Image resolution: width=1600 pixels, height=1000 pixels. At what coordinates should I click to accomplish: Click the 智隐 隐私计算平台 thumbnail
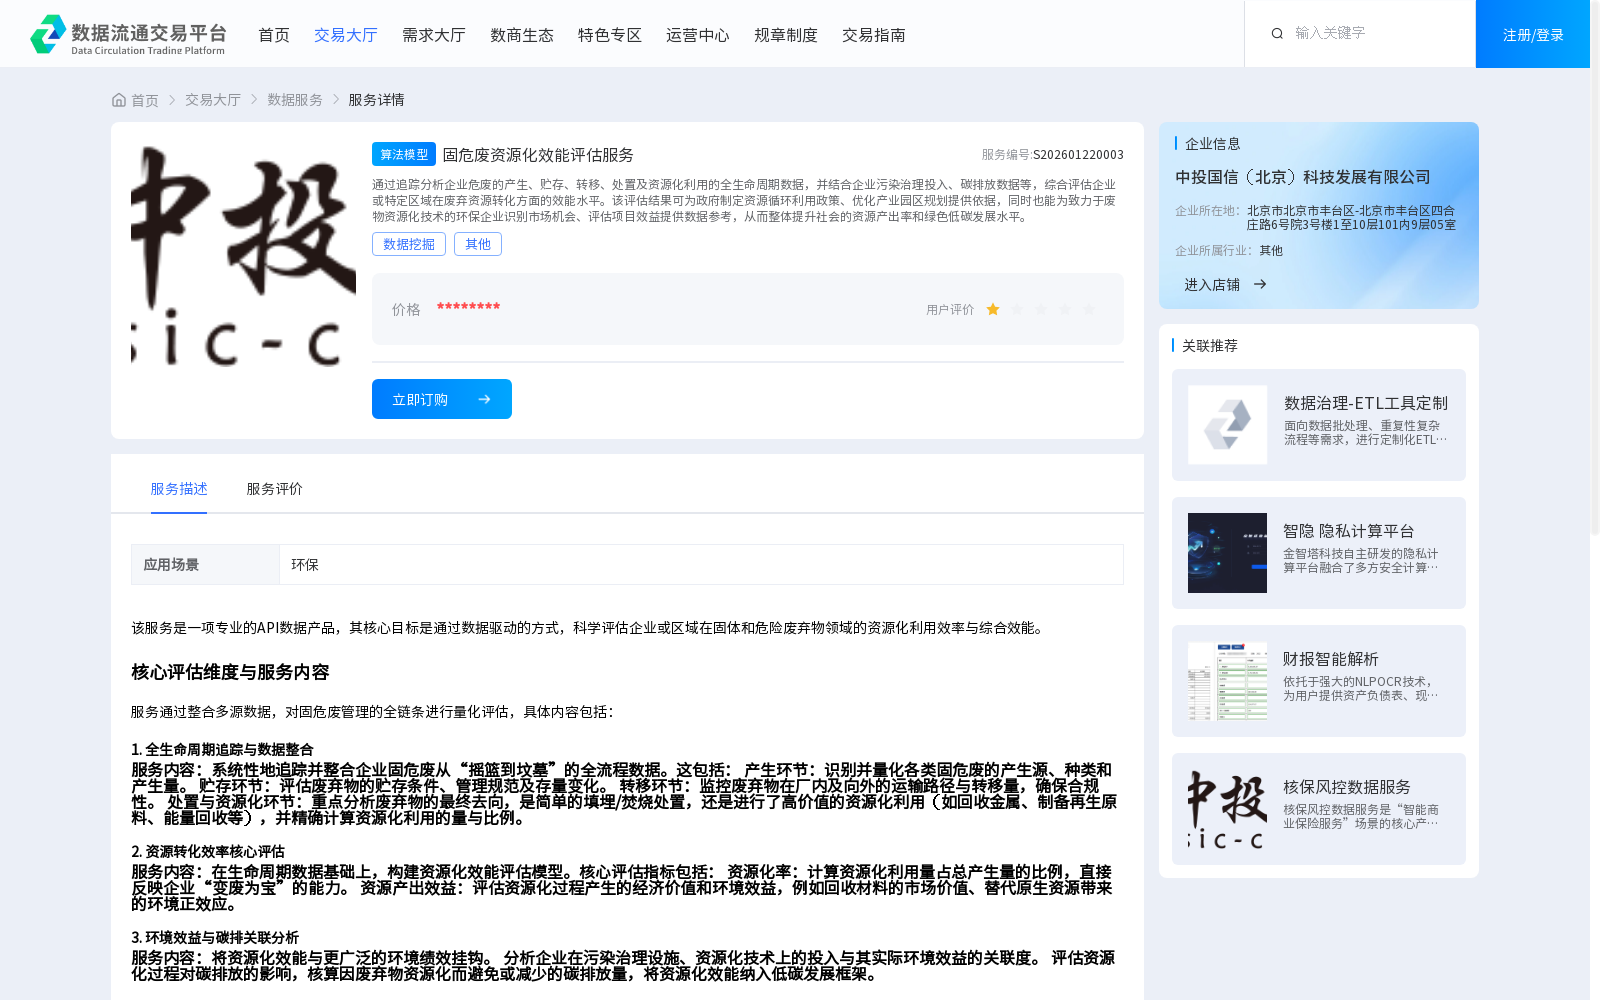pyautogui.click(x=1227, y=553)
